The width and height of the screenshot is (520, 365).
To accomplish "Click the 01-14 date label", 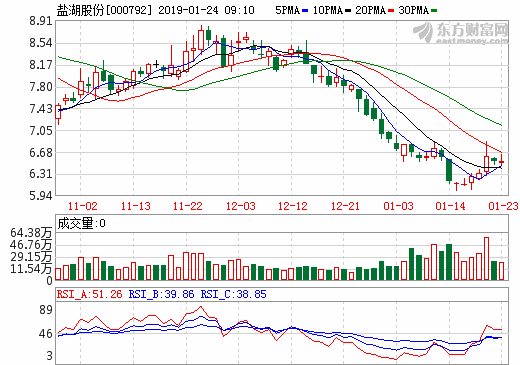I will 450,206.
